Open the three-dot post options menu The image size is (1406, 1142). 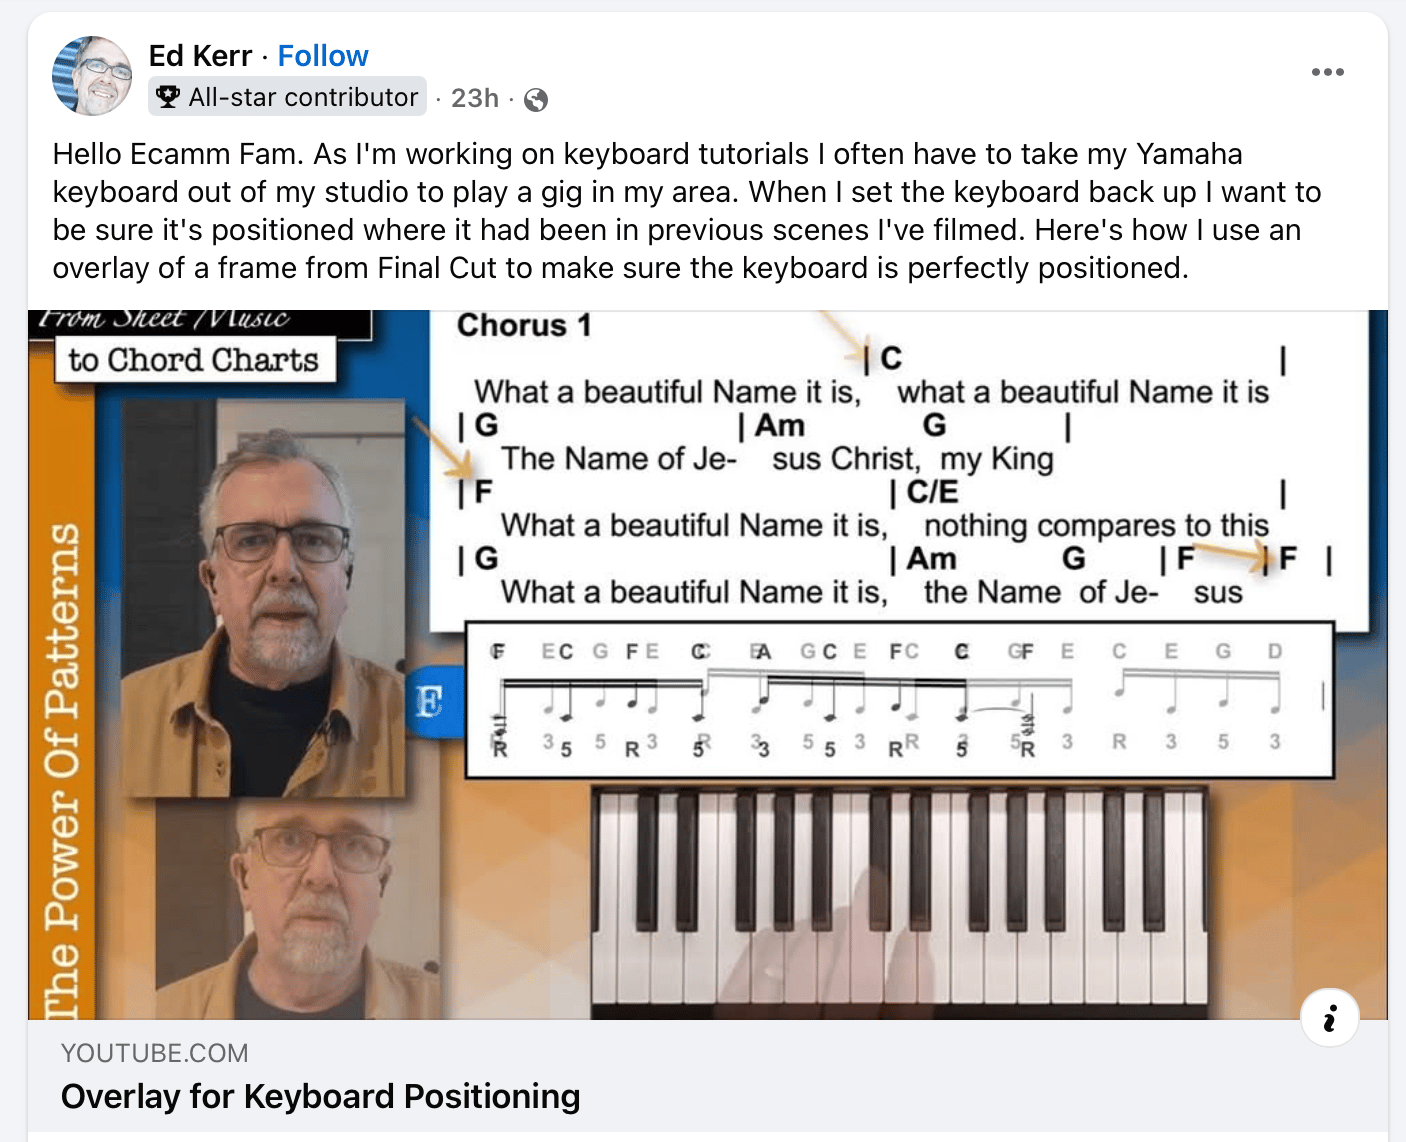(x=1327, y=72)
